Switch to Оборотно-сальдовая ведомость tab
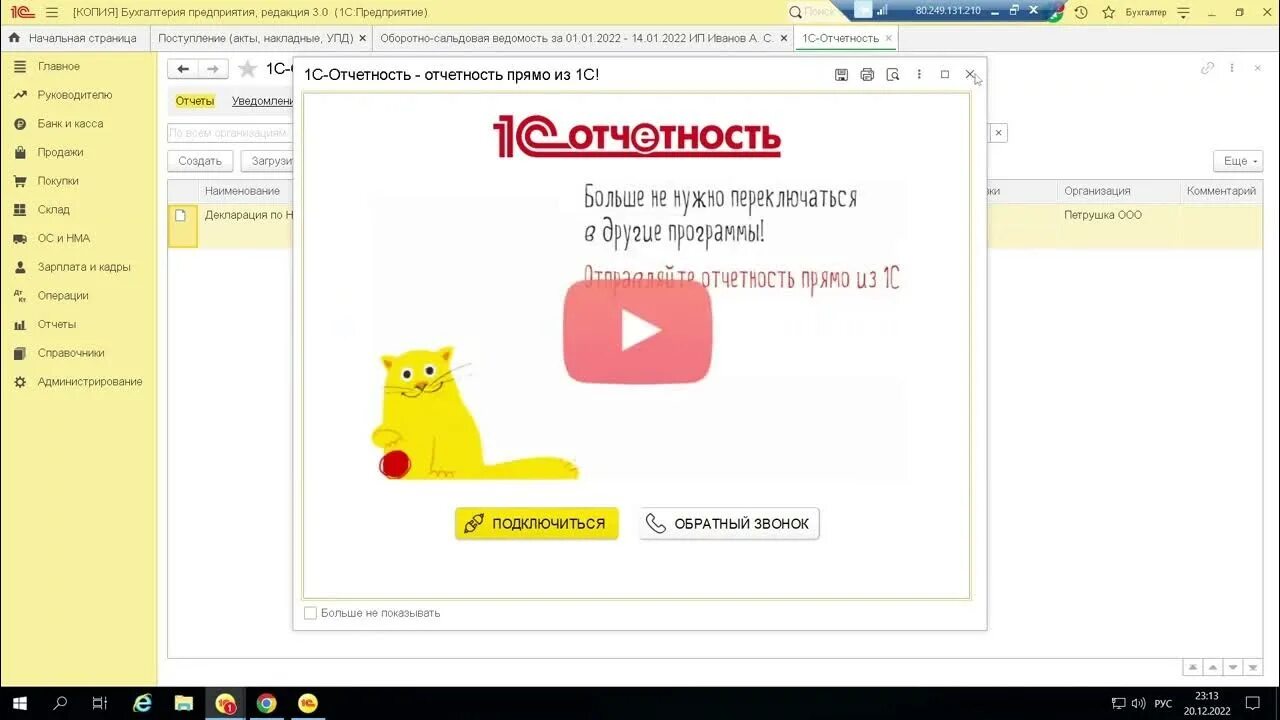This screenshot has width=1280, height=720. (576, 38)
